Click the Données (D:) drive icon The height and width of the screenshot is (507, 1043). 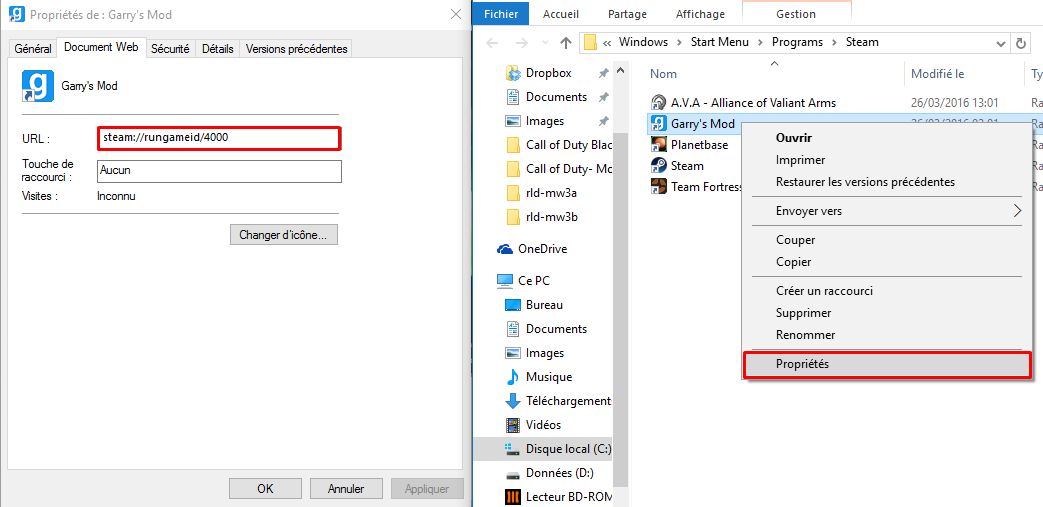click(513, 474)
